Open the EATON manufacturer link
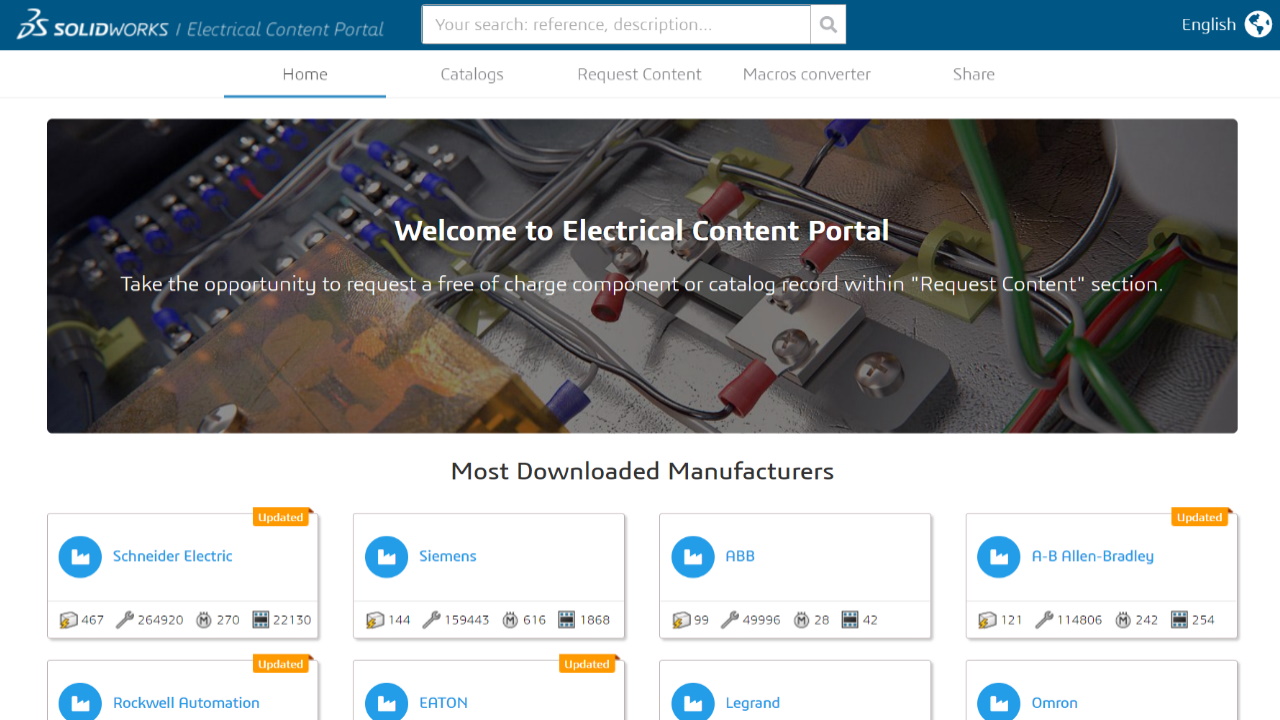Image resolution: width=1280 pixels, height=720 pixels. point(443,703)
